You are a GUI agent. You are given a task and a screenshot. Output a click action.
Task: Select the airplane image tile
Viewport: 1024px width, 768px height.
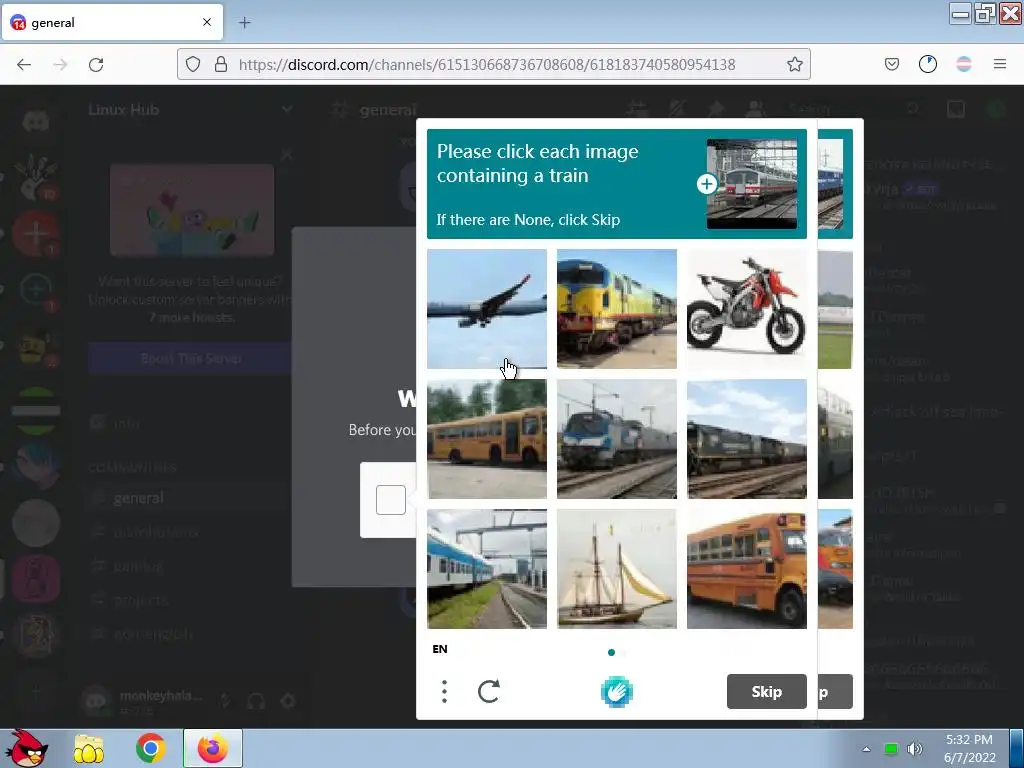(x=487, y=309)
